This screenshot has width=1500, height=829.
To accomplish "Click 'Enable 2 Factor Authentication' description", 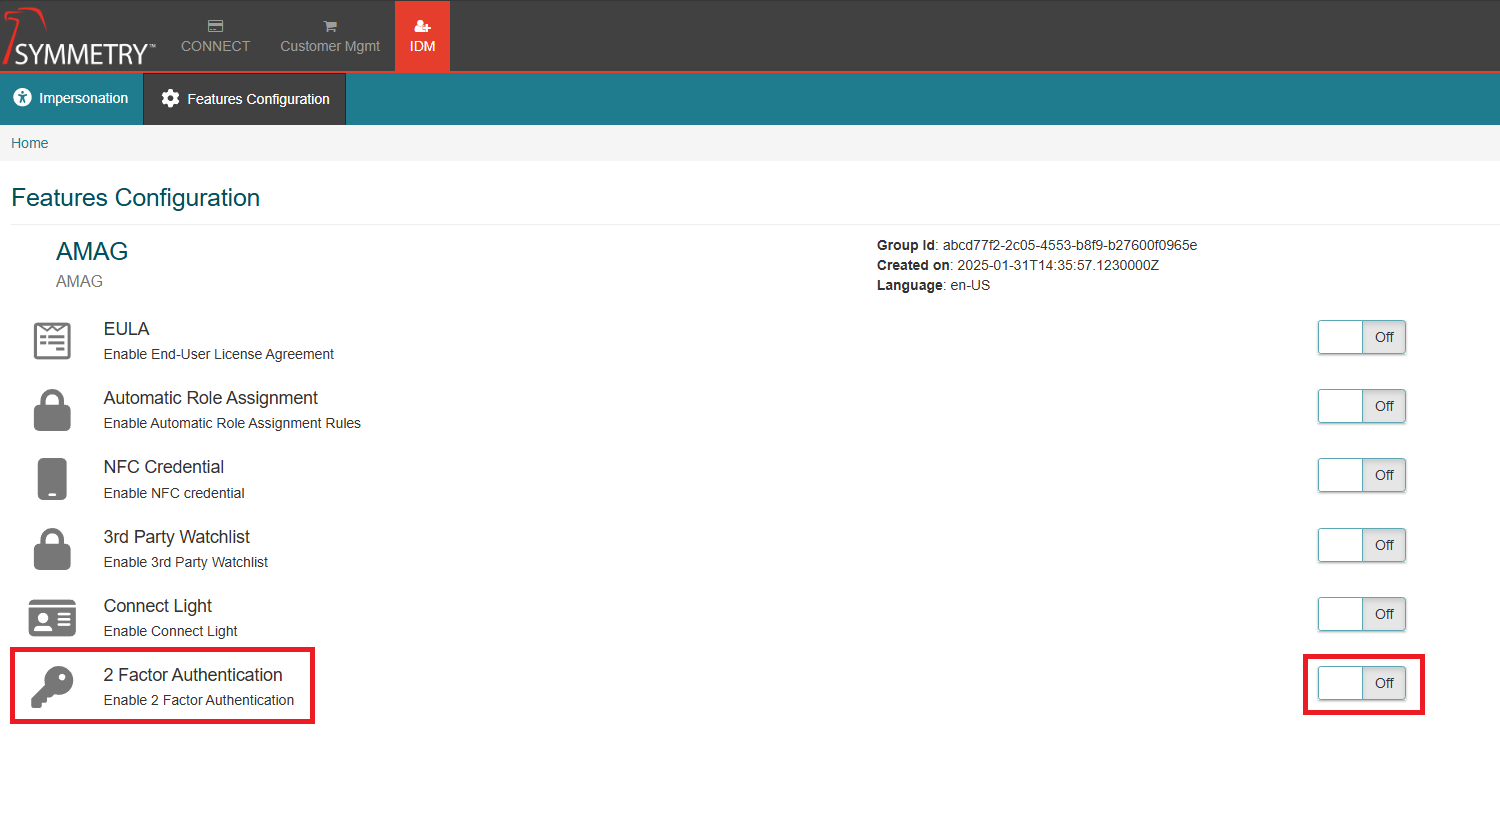I will 199,700.
